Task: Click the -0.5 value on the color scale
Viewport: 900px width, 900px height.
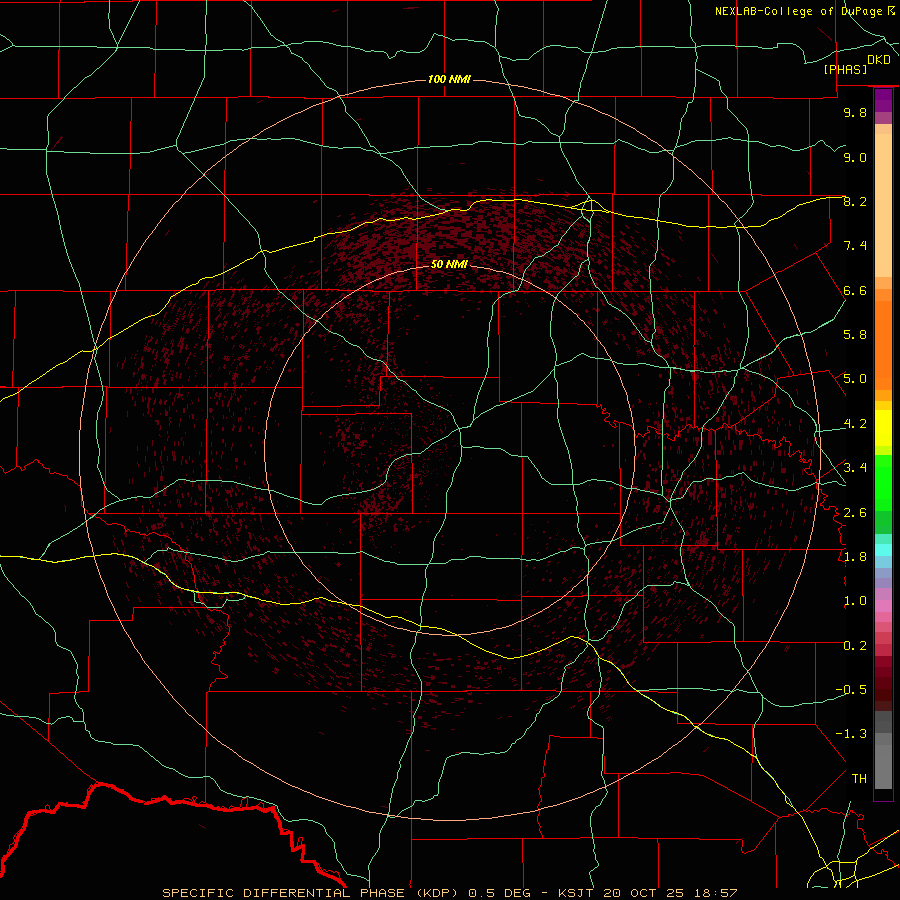Action: pyautogui.click(x=851, y=690)
